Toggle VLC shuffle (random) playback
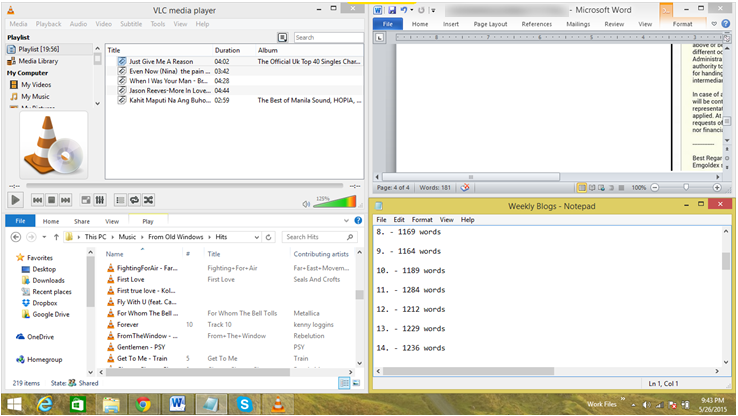Image resolution: width=738 pixels, height=416 pixels. (149, 200)
